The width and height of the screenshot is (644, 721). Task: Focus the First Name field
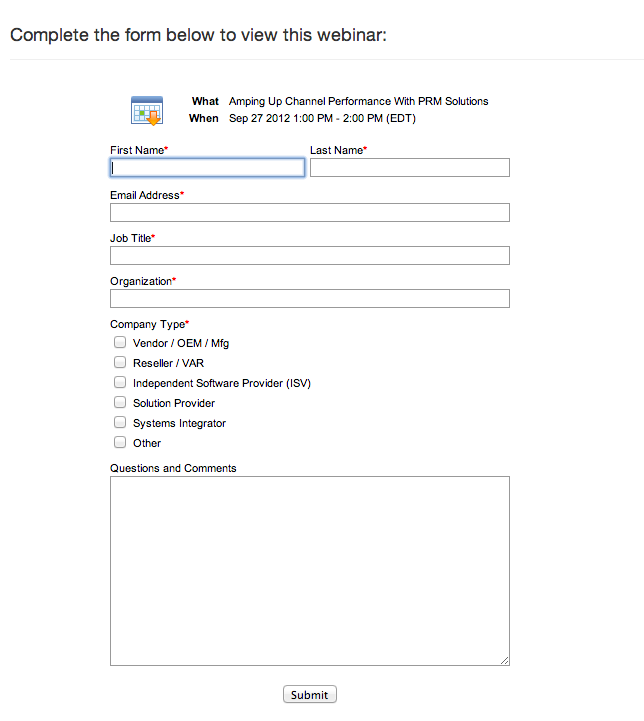[x=207, y=167]
